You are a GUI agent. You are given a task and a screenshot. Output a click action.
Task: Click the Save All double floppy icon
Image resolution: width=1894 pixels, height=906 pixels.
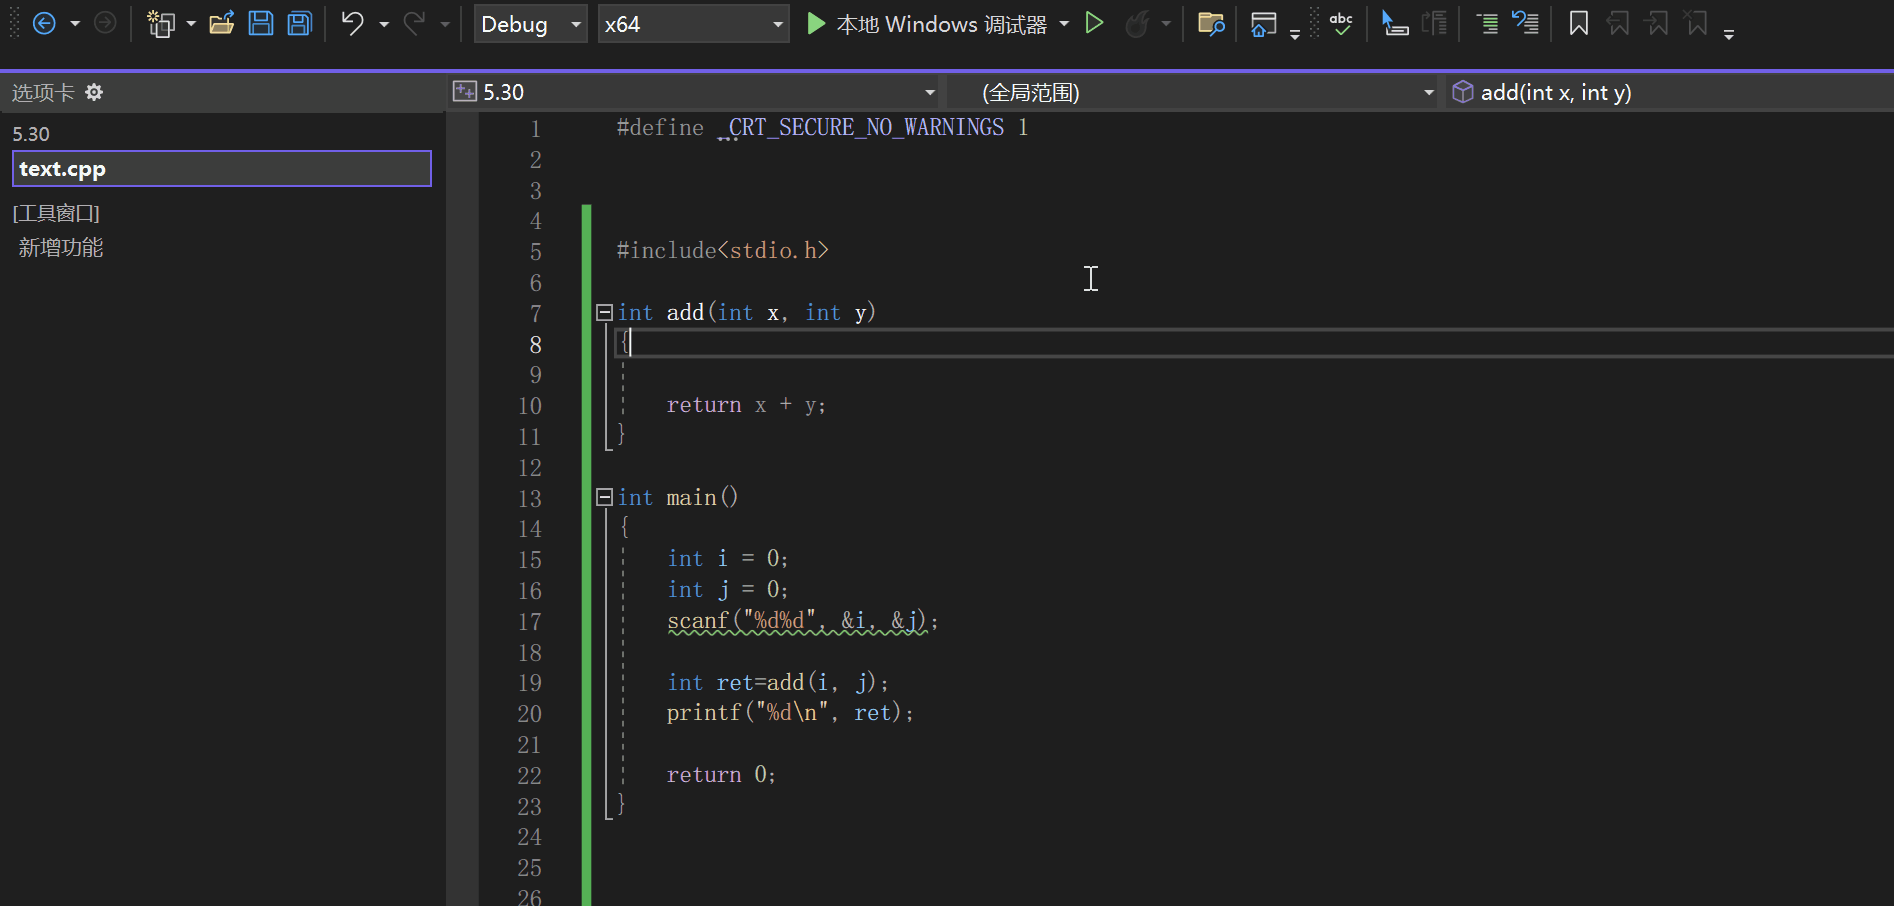pos(300,23)
